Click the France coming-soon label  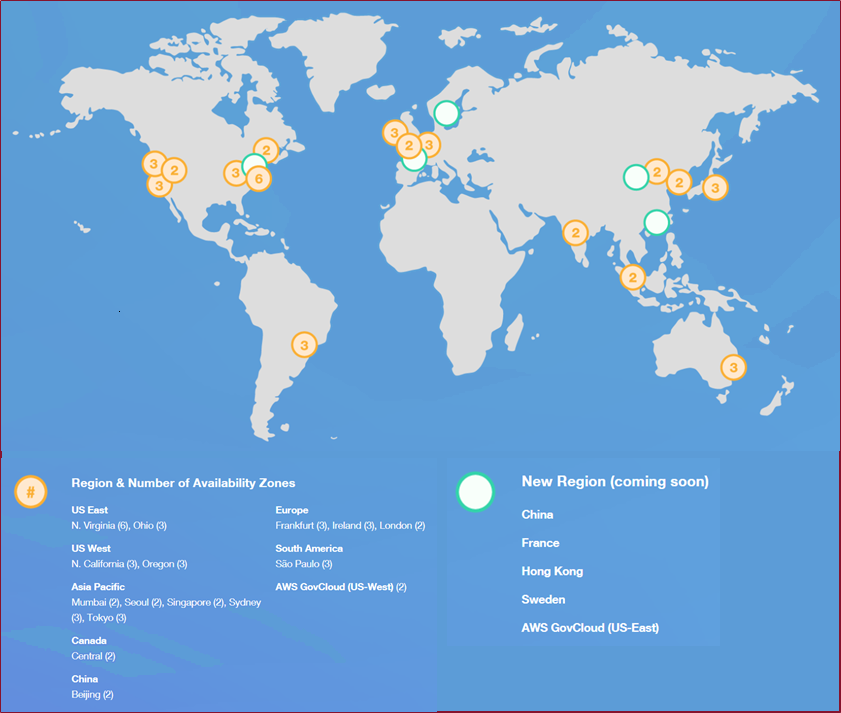click(540, 543)
